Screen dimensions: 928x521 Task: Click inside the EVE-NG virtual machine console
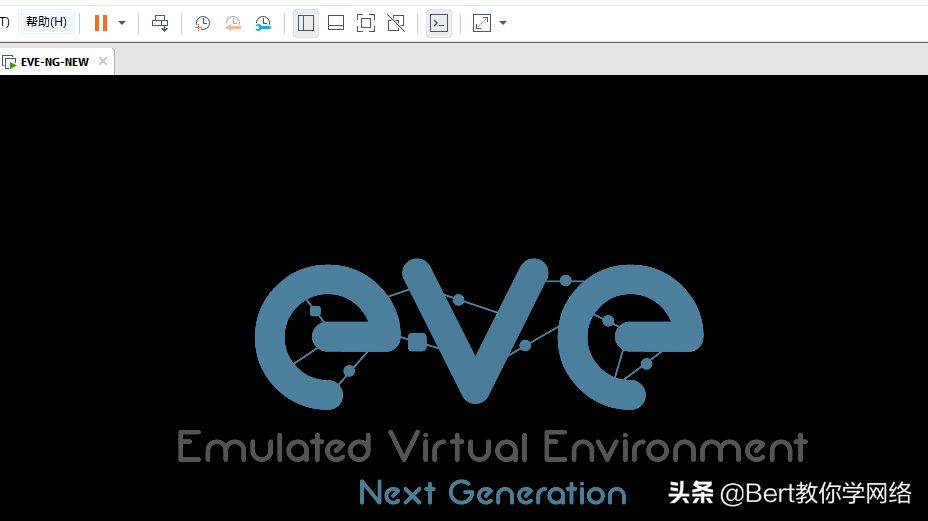pos(464,298)
